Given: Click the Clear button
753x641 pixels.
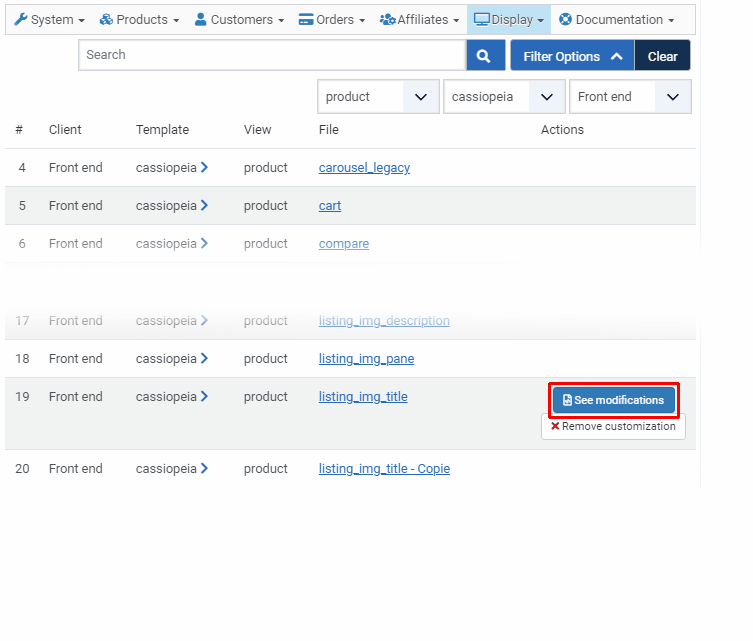Looking at the screenshot, I should 662,56.
